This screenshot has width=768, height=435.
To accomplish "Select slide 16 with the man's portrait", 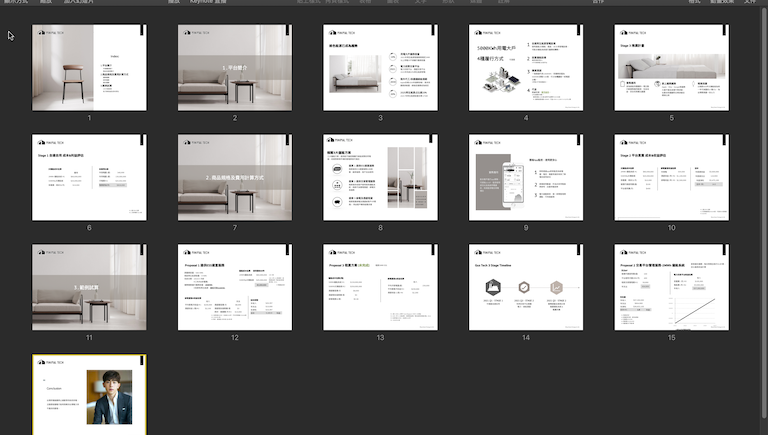I will pos(89,393).
